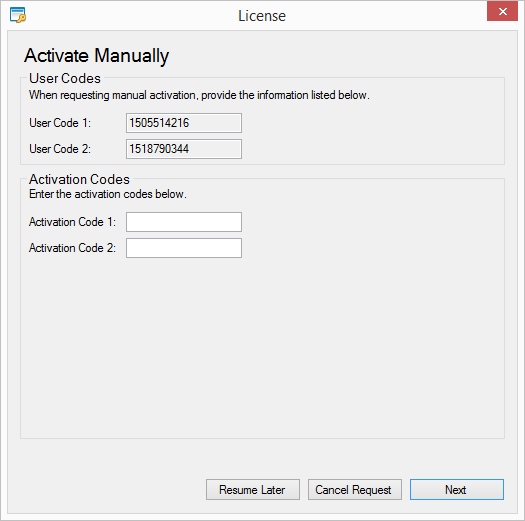Click the Resume Later button
Screen dimensions: 525x521
tap(253, 490)
